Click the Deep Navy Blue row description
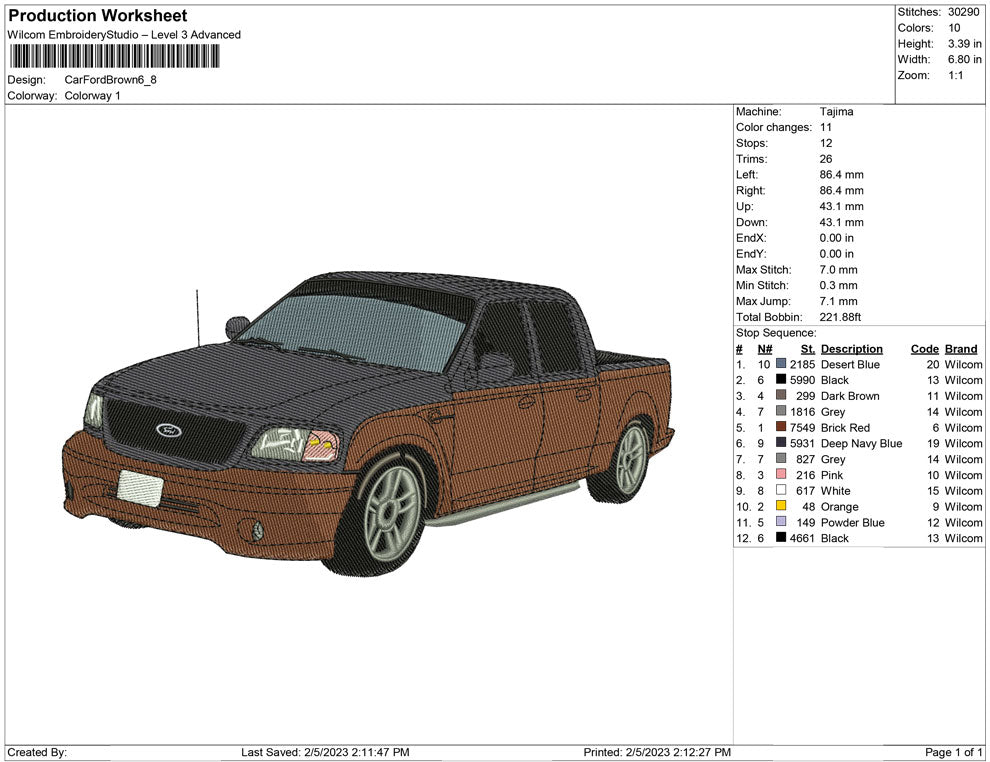Screen dimensions: 990x762 [861, 444]
